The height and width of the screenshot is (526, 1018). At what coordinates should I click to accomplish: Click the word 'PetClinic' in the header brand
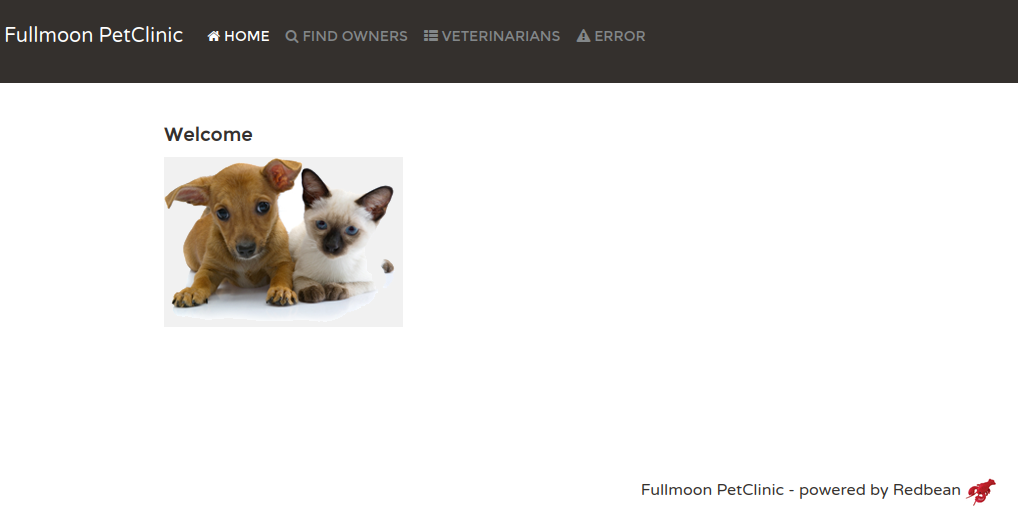tap(141, 35)
